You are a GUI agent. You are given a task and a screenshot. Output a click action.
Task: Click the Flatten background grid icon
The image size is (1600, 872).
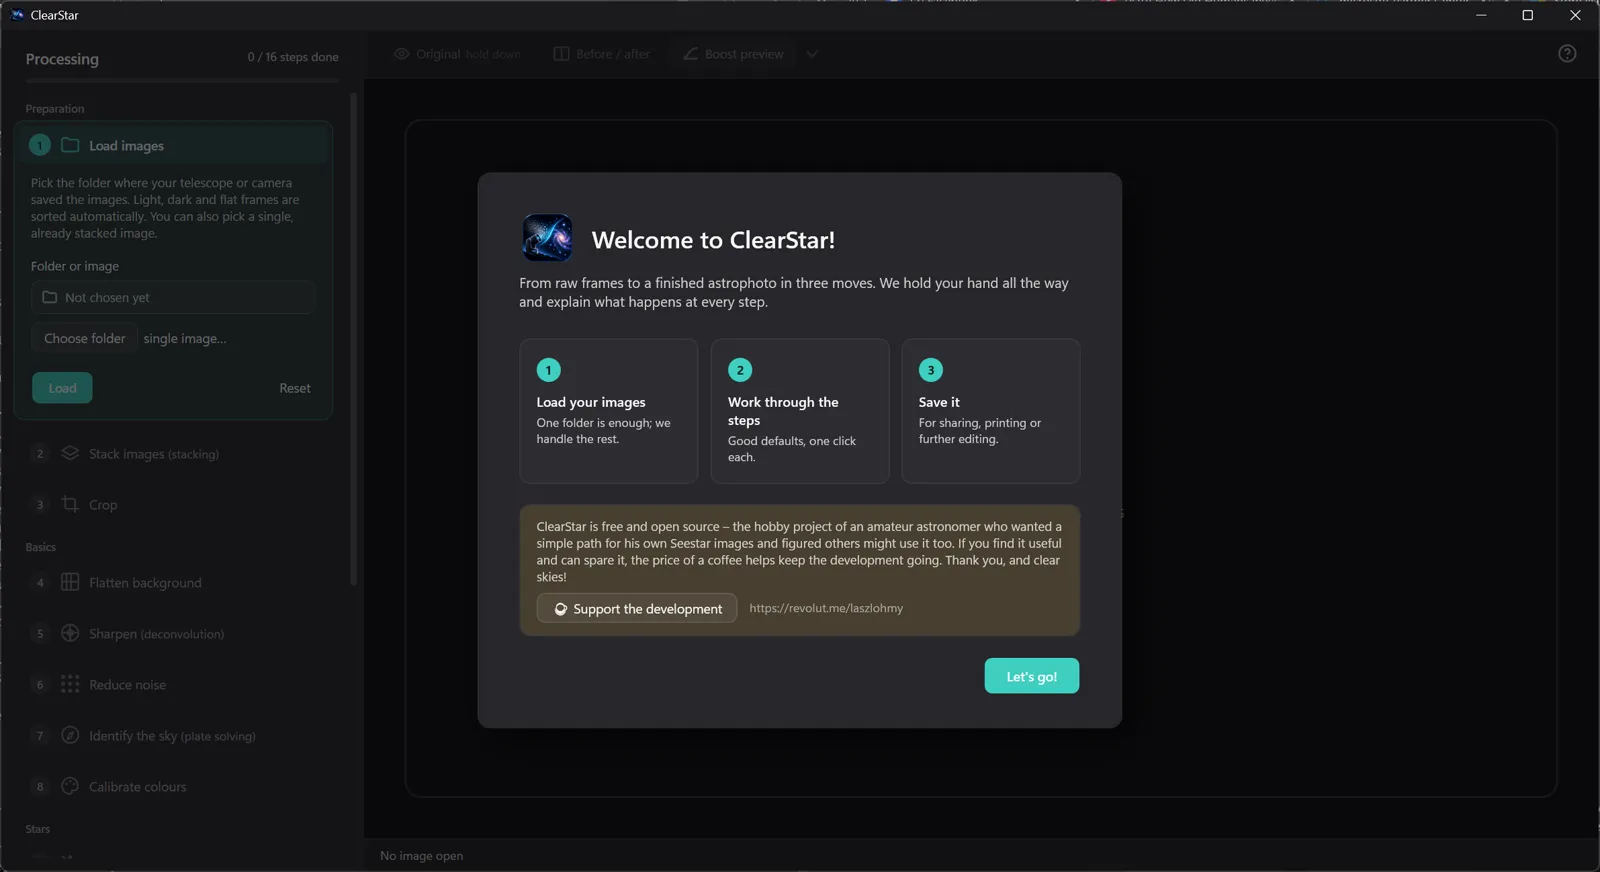pyautogui.click(x=70, y=582)
